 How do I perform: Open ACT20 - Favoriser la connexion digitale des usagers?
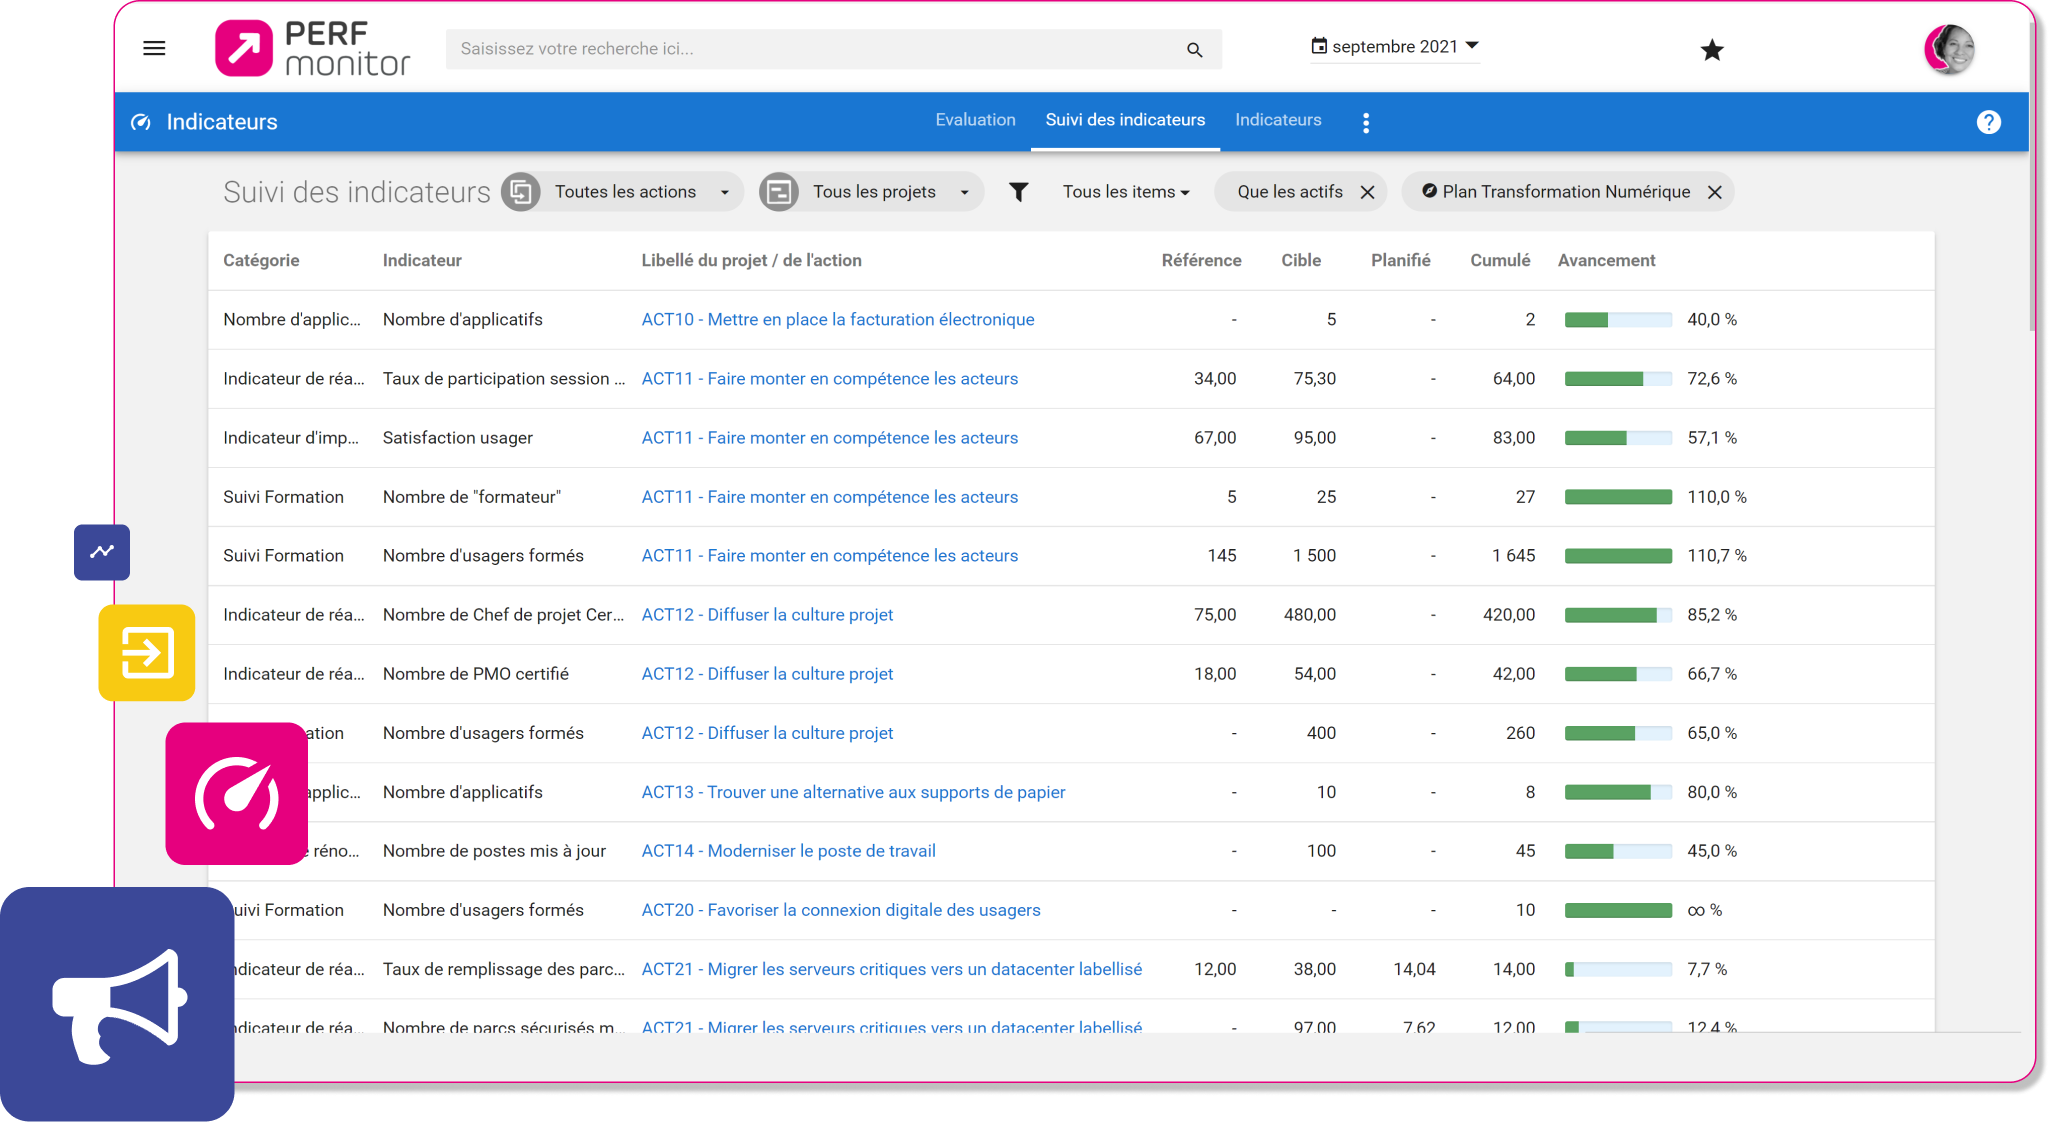pos(840,910)
